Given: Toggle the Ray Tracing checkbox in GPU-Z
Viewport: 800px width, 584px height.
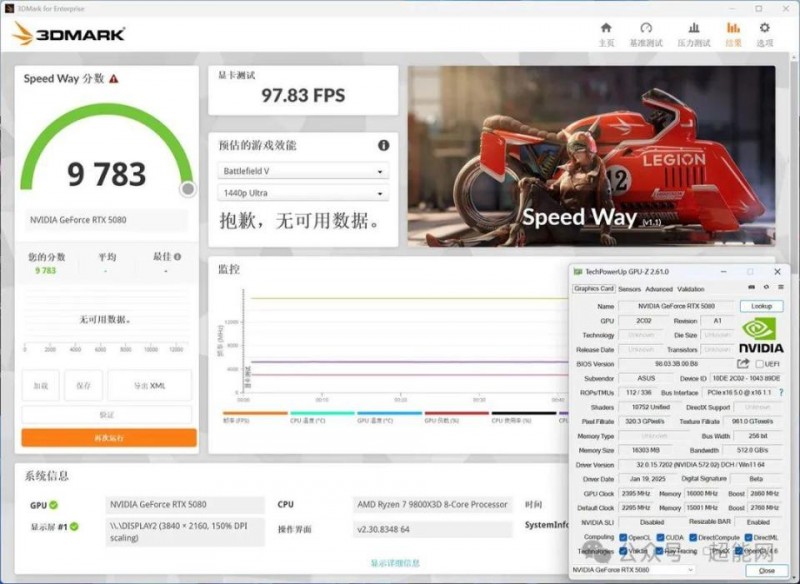Looking at the screenshot, I should [659, 551].
